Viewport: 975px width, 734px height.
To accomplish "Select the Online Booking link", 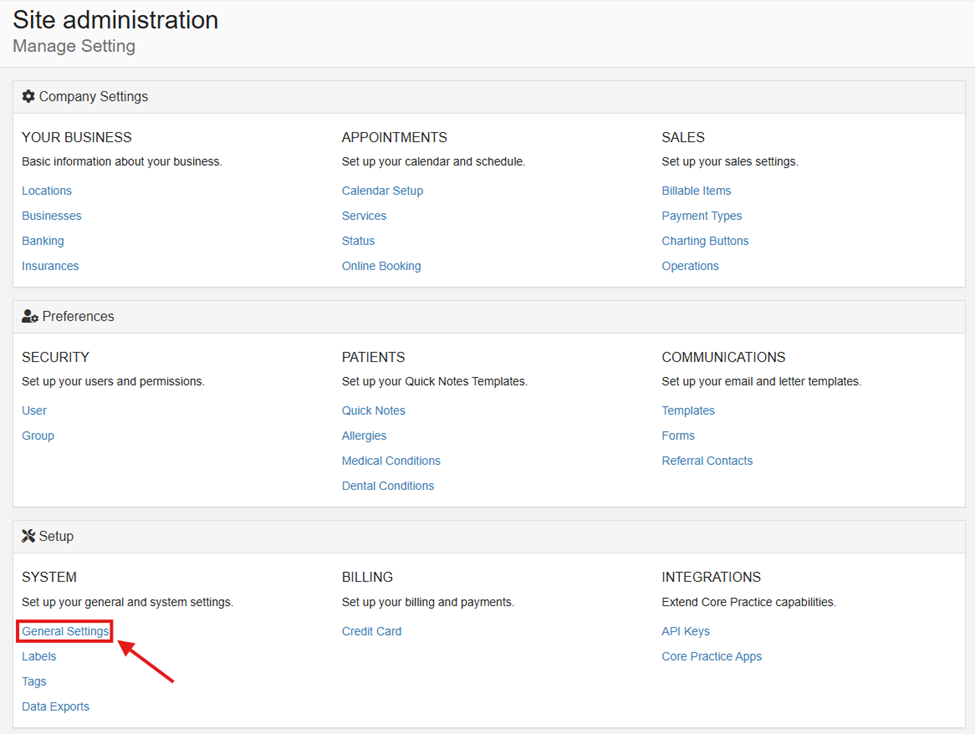I will (x=381, y=266).
